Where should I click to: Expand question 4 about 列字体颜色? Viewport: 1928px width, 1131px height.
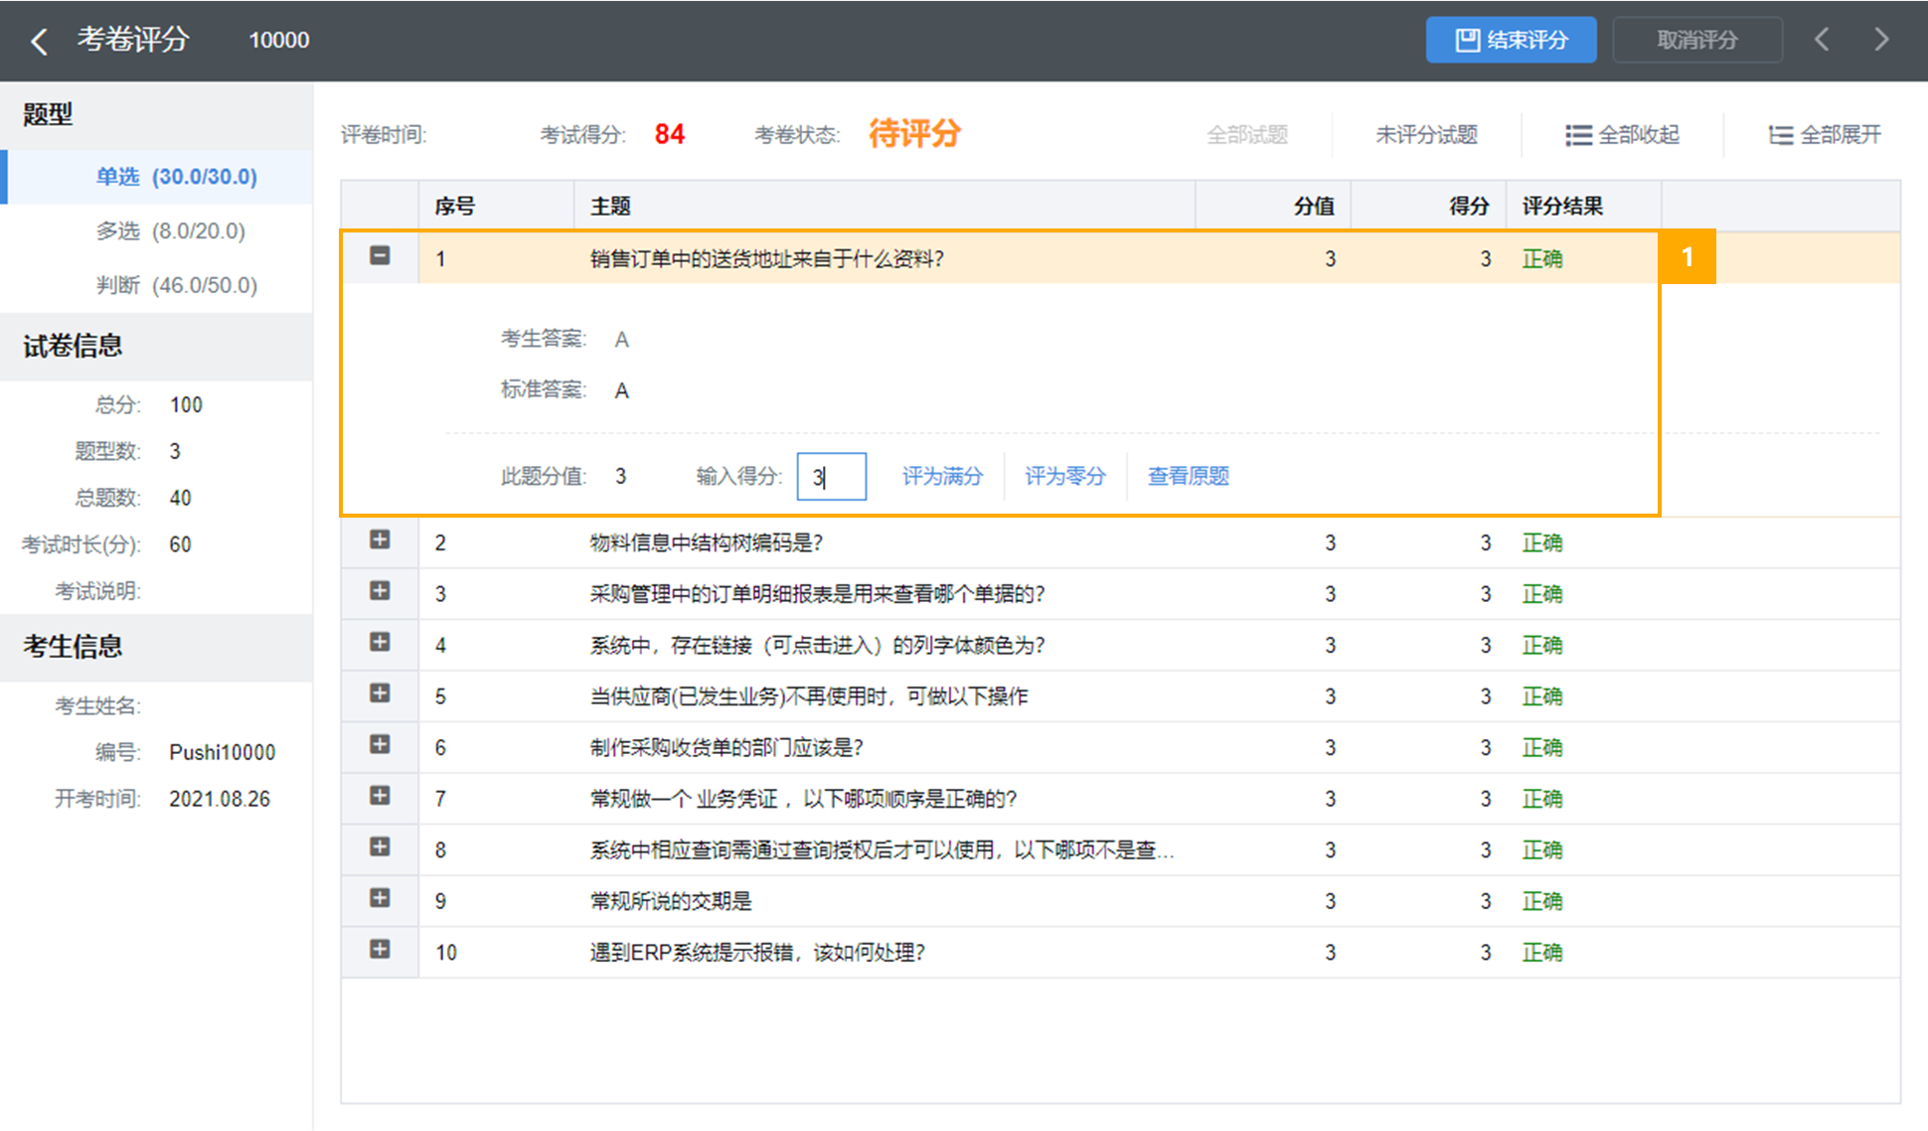pos(380,642)
